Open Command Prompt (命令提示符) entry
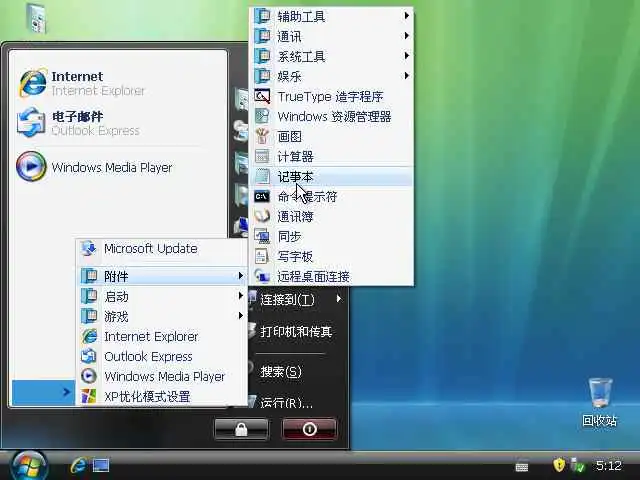This screenshot has width=640, height=480. coord(331,197)
